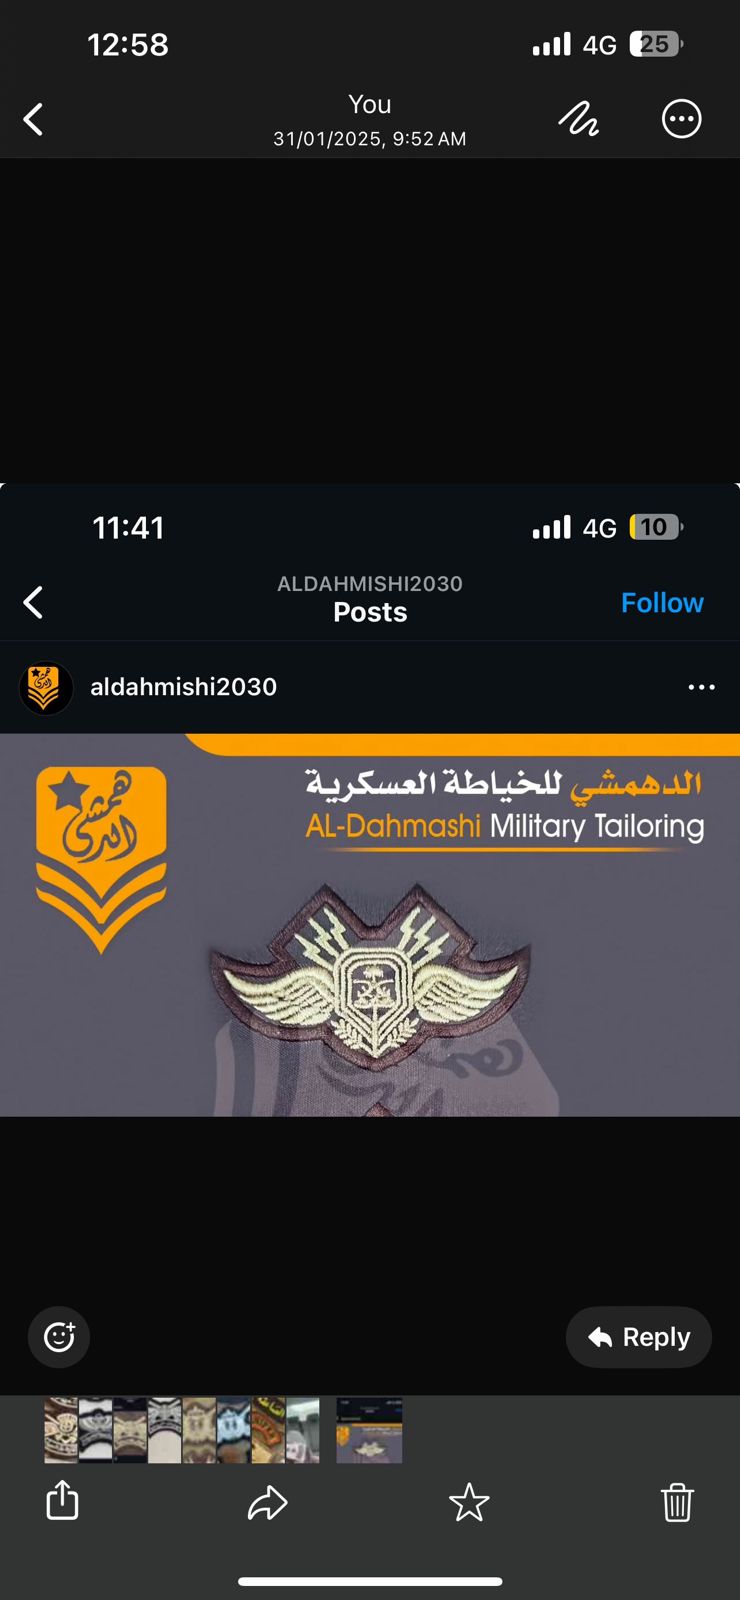Open the circled ellipsis more-options menu
The image size is (740, 1600).
click(x=682, y=119)
